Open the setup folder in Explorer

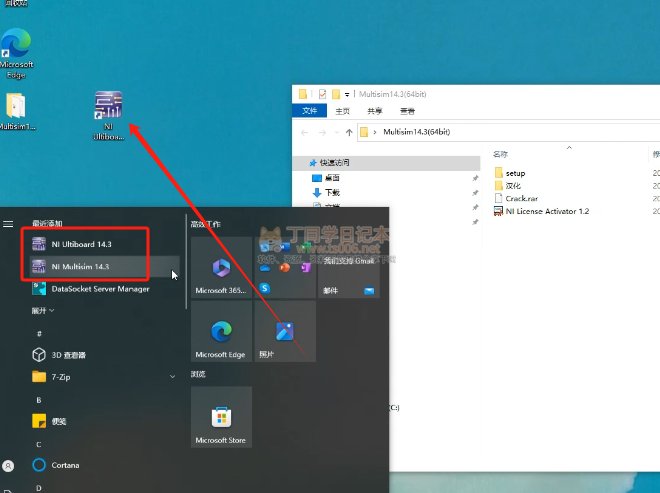(x=510, y=173)
